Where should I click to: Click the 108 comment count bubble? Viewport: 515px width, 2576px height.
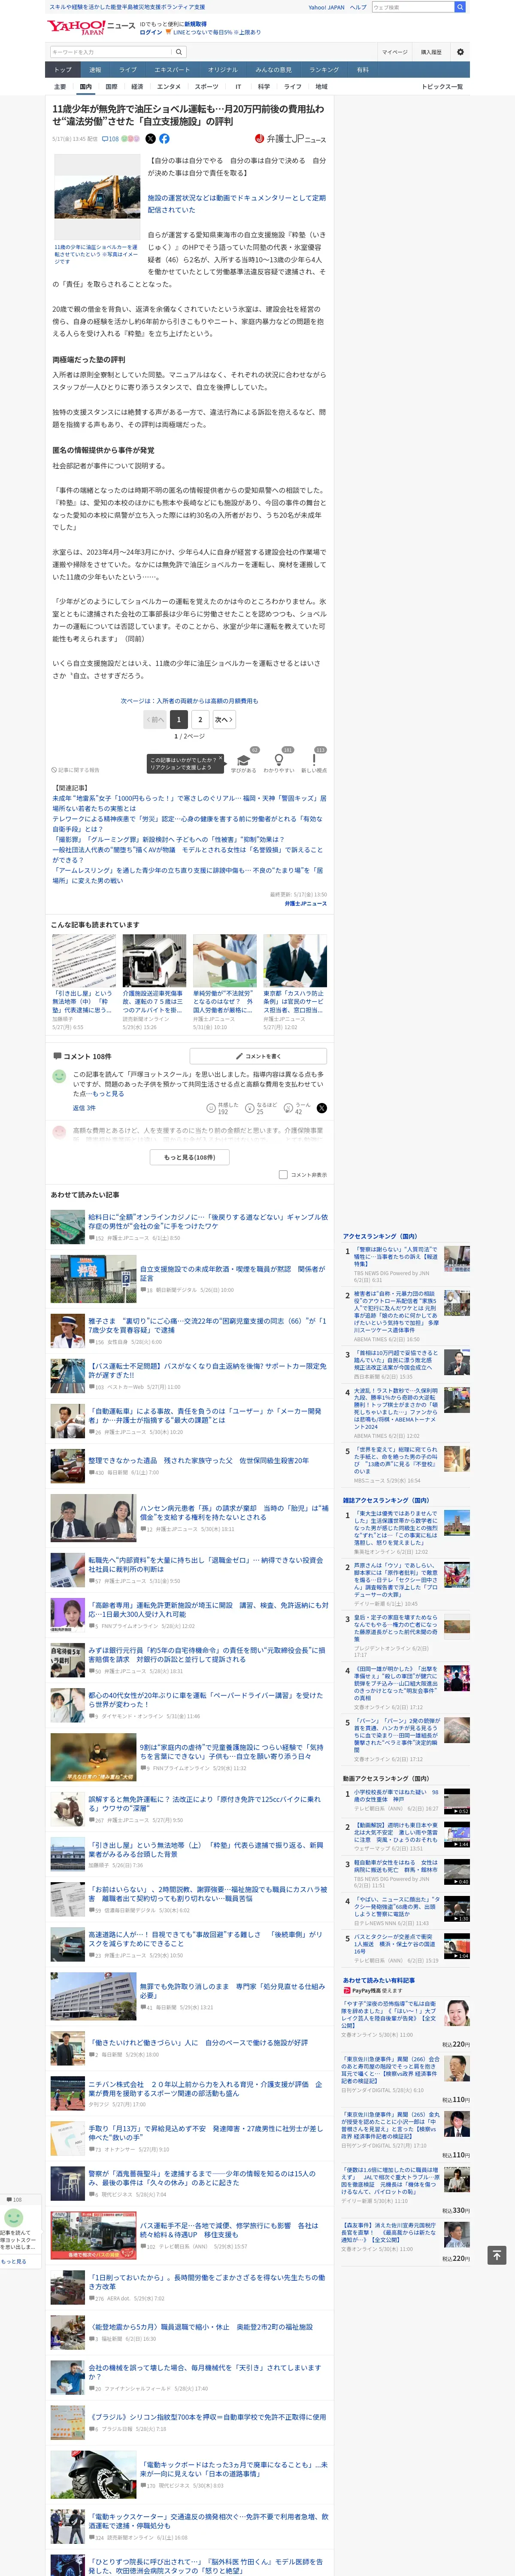[110, 139]
